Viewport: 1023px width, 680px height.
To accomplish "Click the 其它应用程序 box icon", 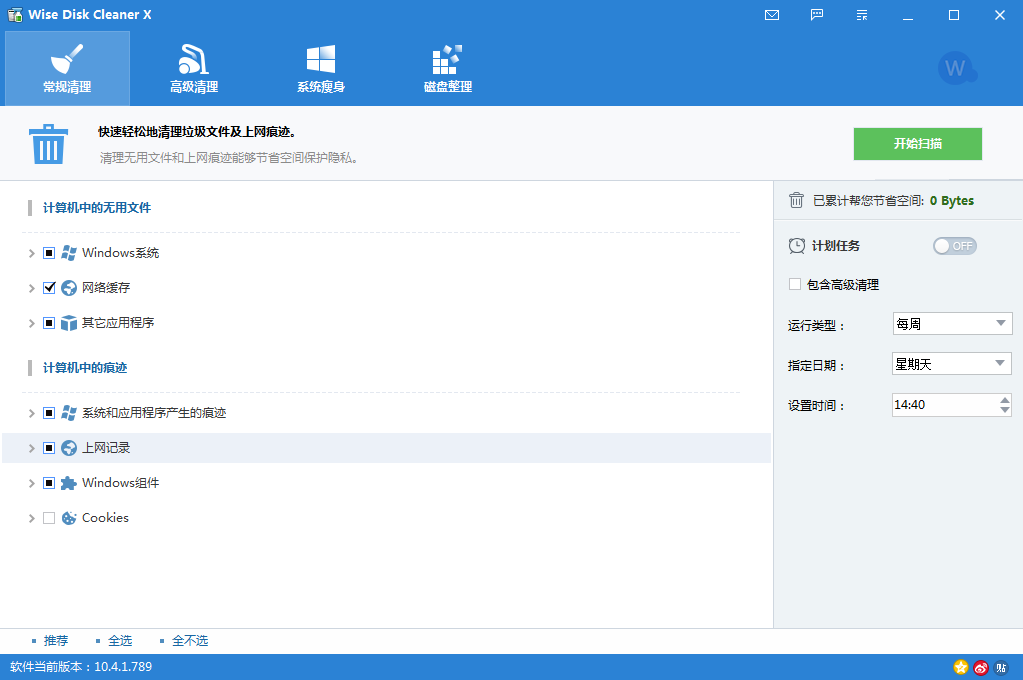I will tap(69, 323).
